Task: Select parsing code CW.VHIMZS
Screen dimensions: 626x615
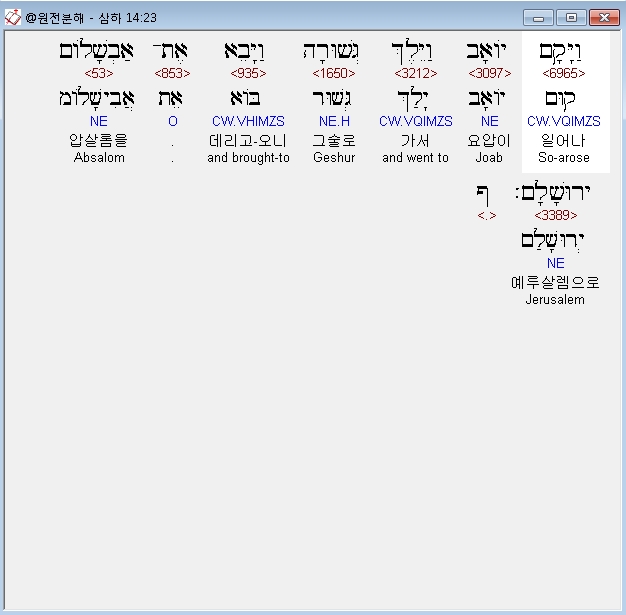Action: [x=248, y=121]
